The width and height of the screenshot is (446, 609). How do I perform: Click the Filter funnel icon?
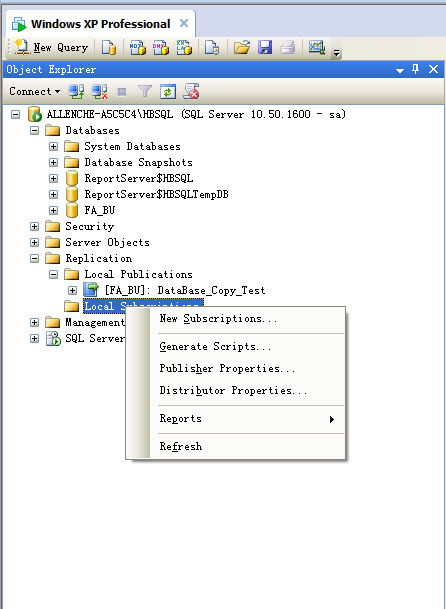tap(145, 92)
